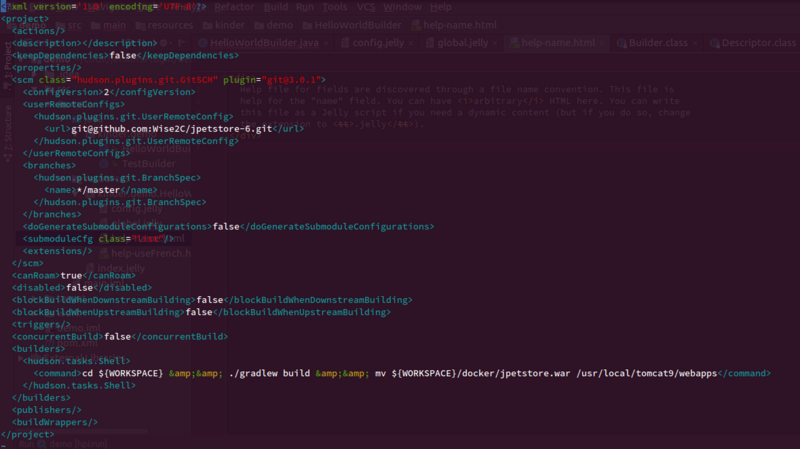This screenshot has height=449, width=800.
Task: Switch to config.jelly editor tab
Action: click(x=378, y=43)
